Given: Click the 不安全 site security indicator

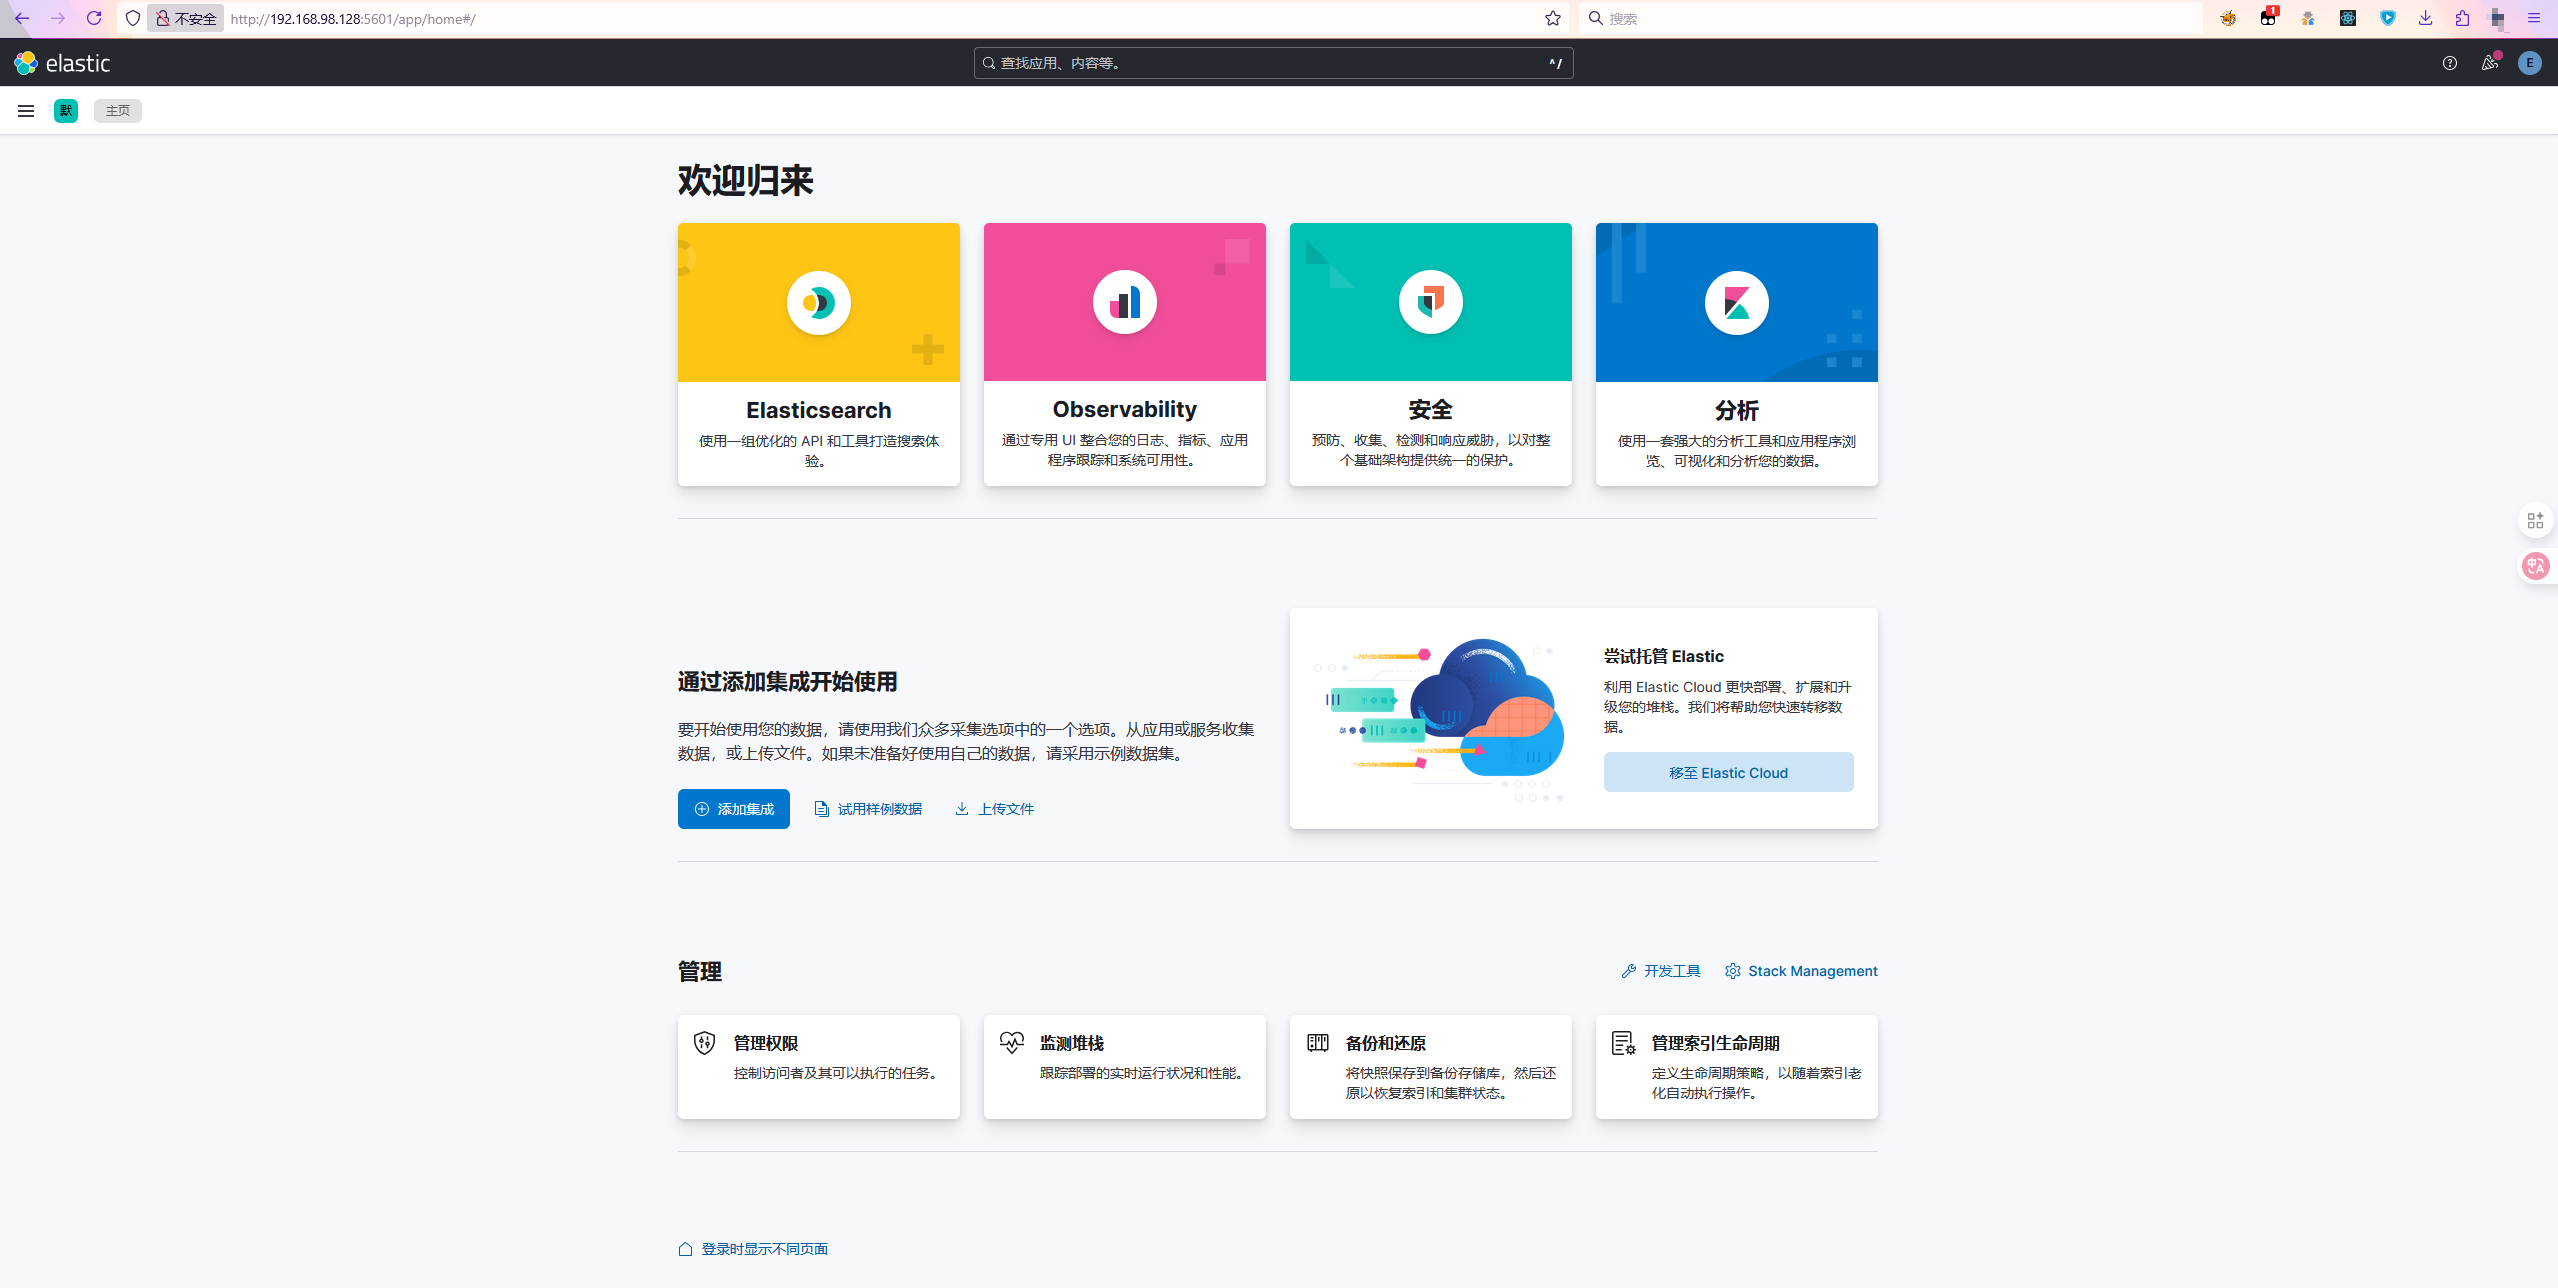Looking at the screenshot, I should click(186, 18).
